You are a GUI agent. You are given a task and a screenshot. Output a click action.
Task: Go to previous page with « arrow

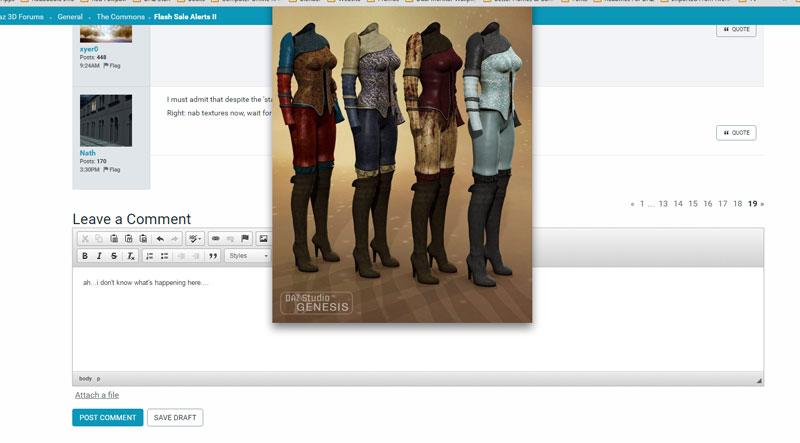[x=632, y=204]
